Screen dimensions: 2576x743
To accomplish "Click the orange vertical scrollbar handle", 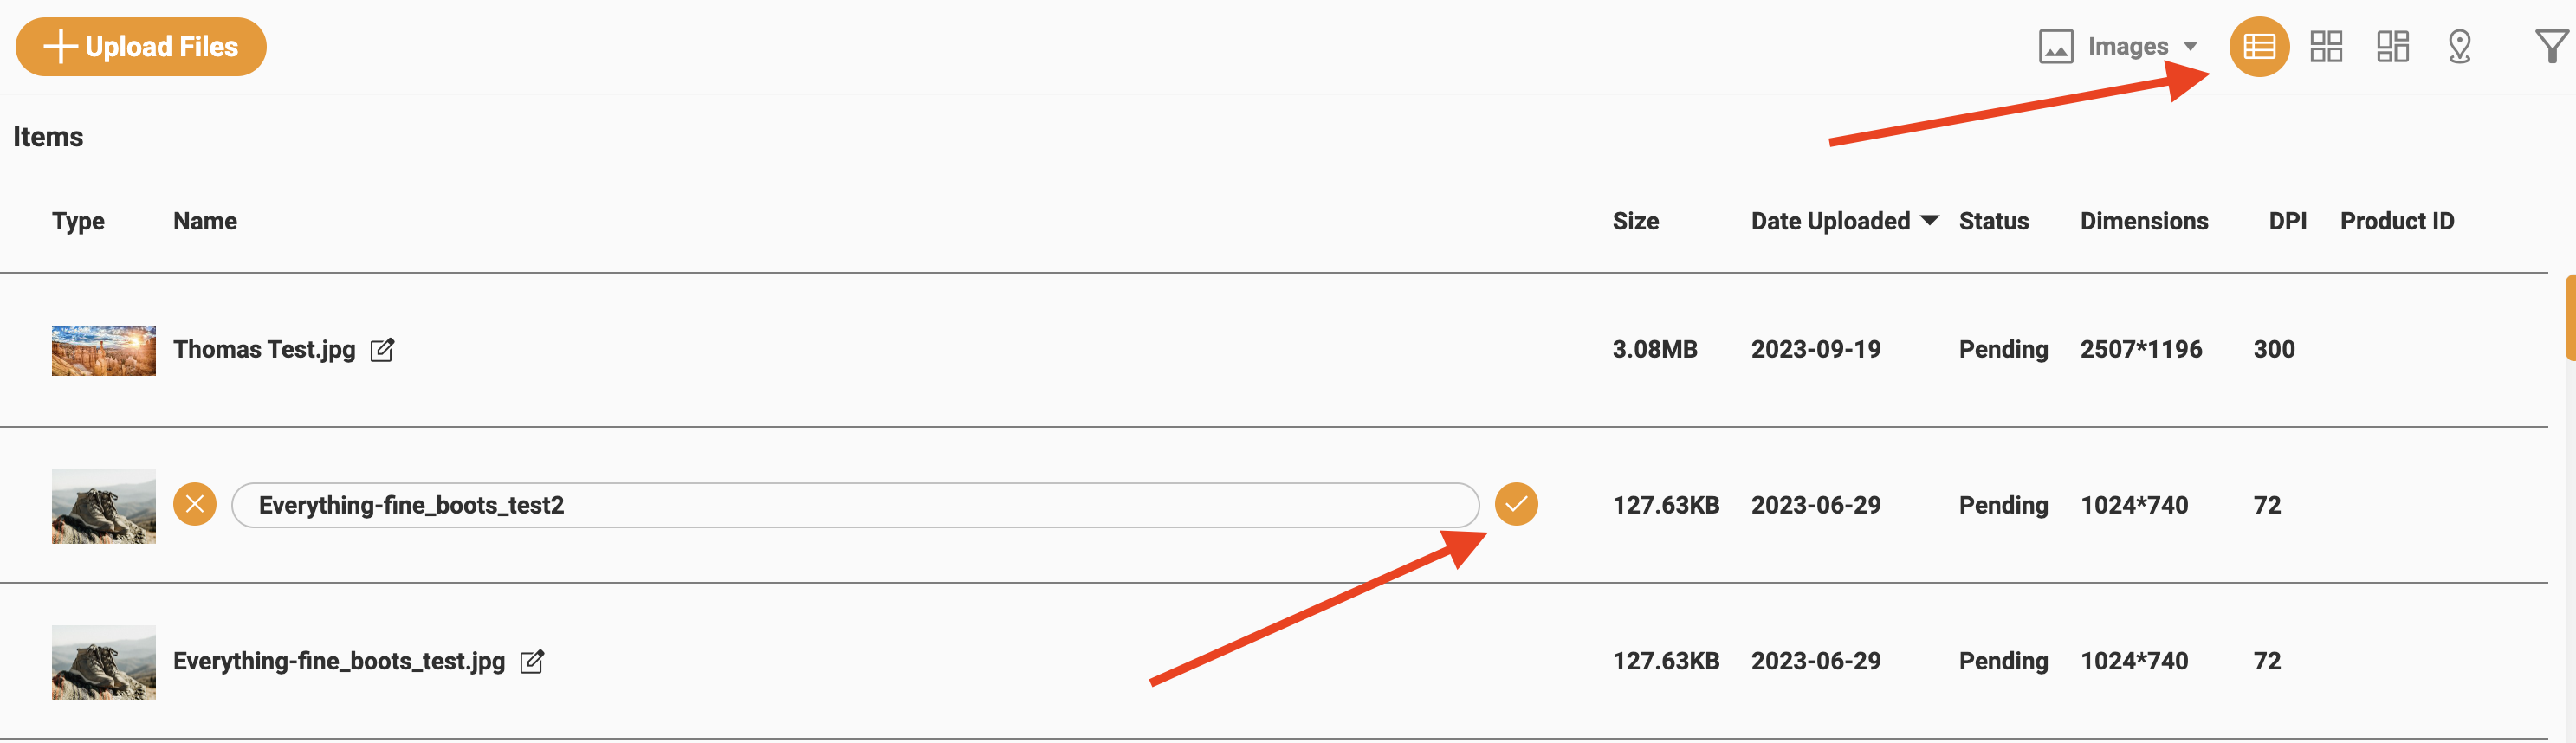I will point(2569,318).
